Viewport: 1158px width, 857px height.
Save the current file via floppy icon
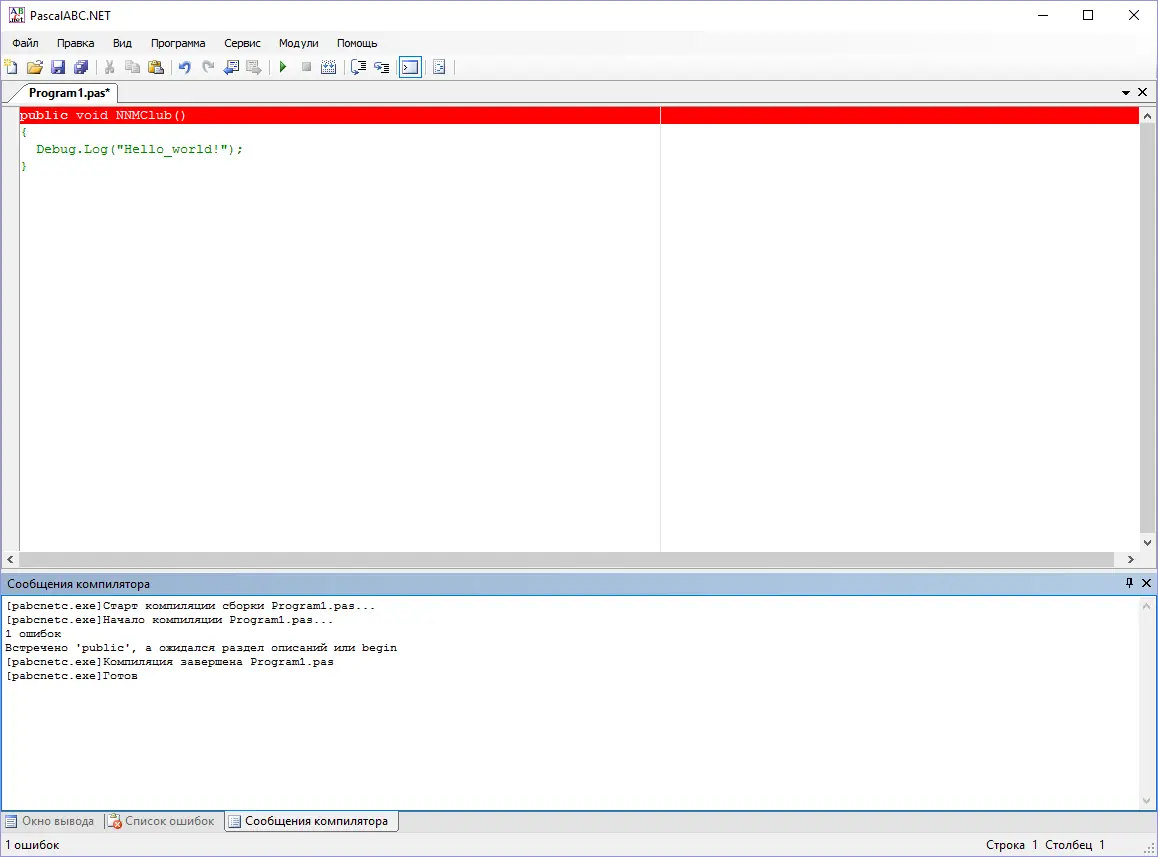pos(58,67)
